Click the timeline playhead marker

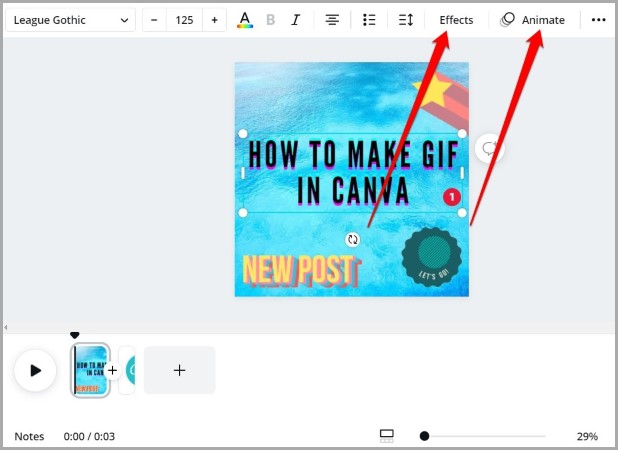point(74,335)
